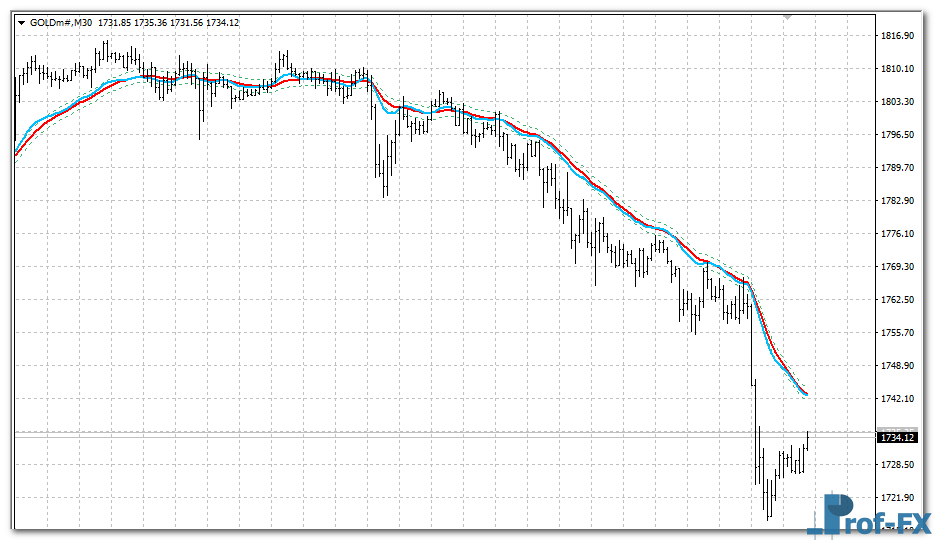Click the 1742.10 price scale label

point(897,399)
